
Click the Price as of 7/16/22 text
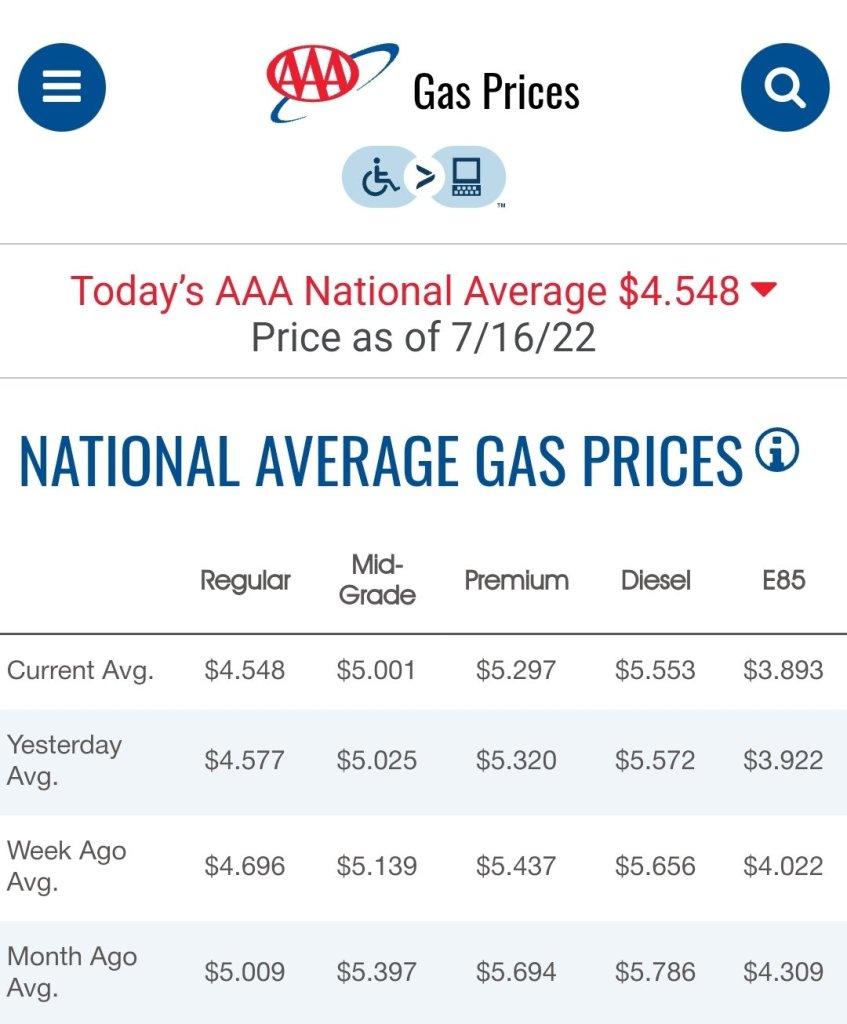(x=423, y=338)
